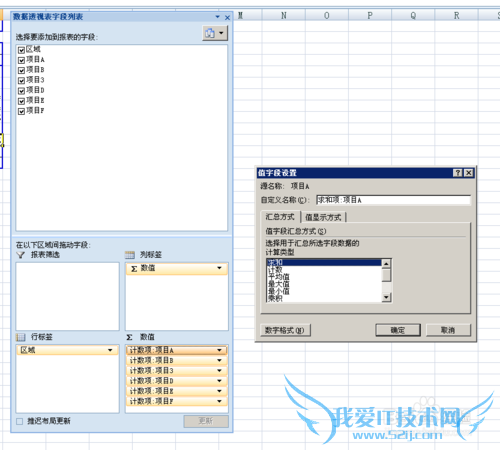The height and width of the screenshot is (450, 500).
Task: Open the Σ 数值 dropdown in column labels
Action: [x=219, y=268]
